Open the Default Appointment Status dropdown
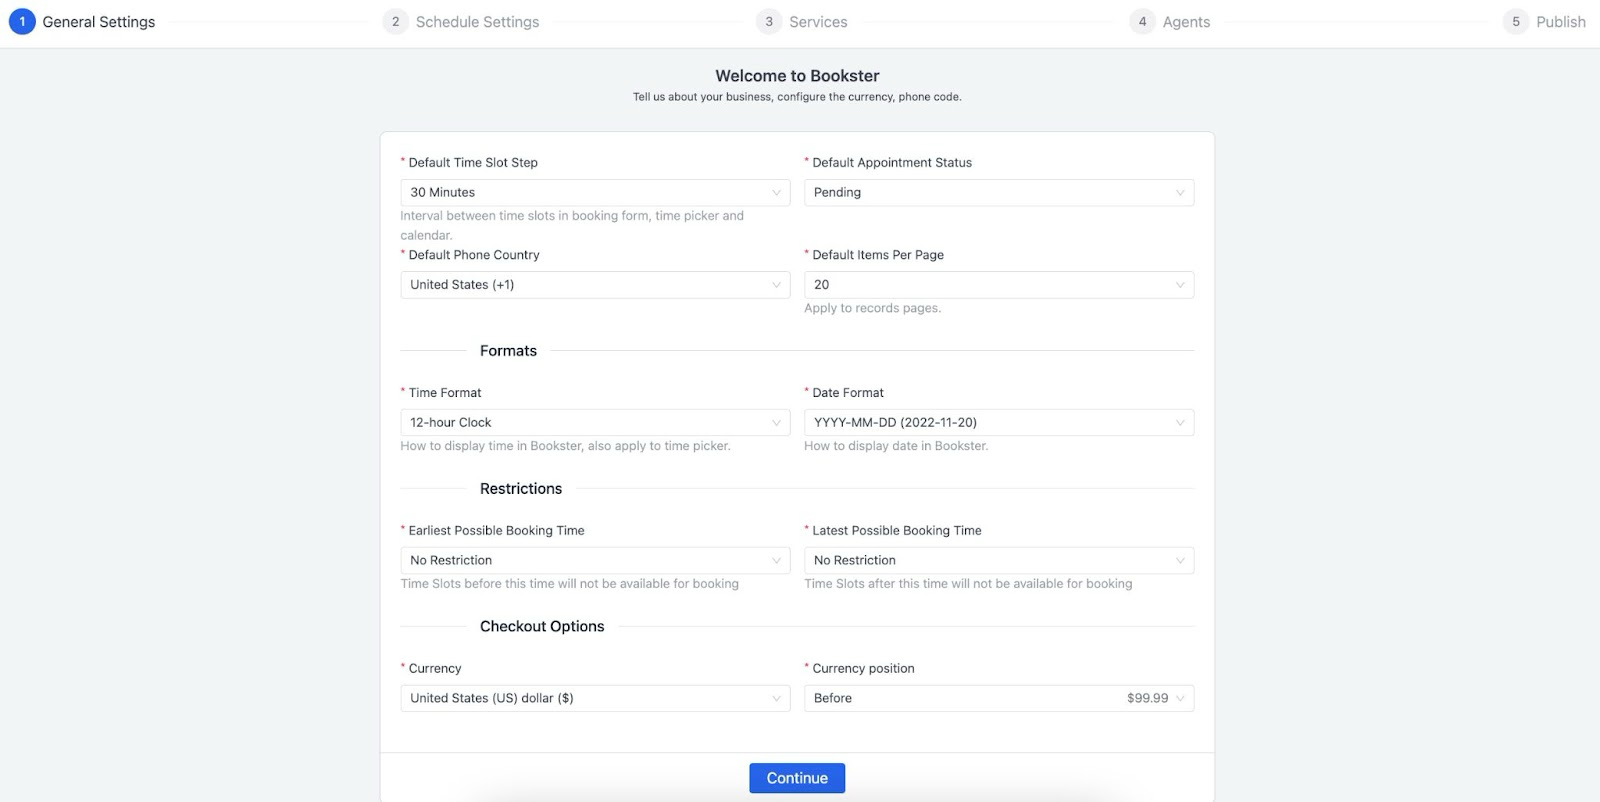 pyautogui.click(x=999, y=192)
